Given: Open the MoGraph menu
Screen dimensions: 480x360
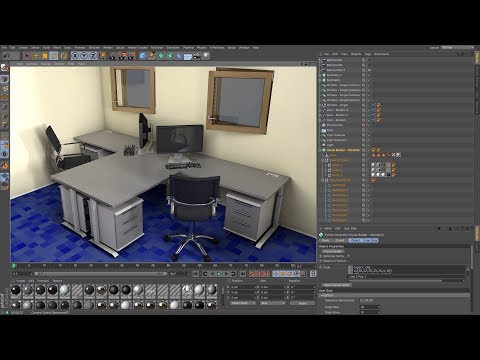Looking at the screenshot, I should click(157, 48).
